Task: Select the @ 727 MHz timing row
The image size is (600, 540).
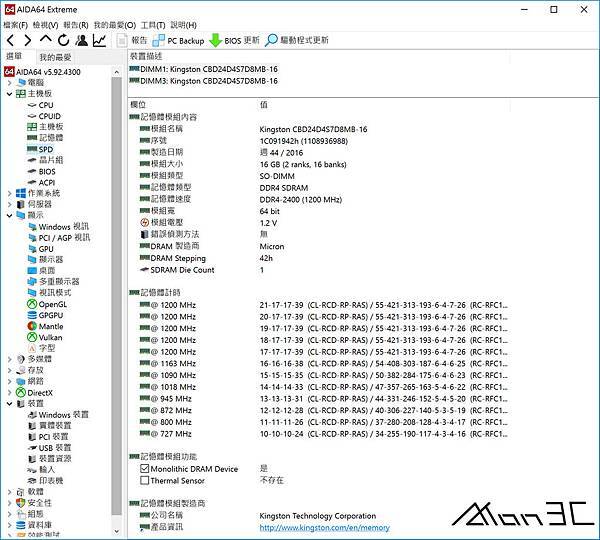Action: [324, 434]
